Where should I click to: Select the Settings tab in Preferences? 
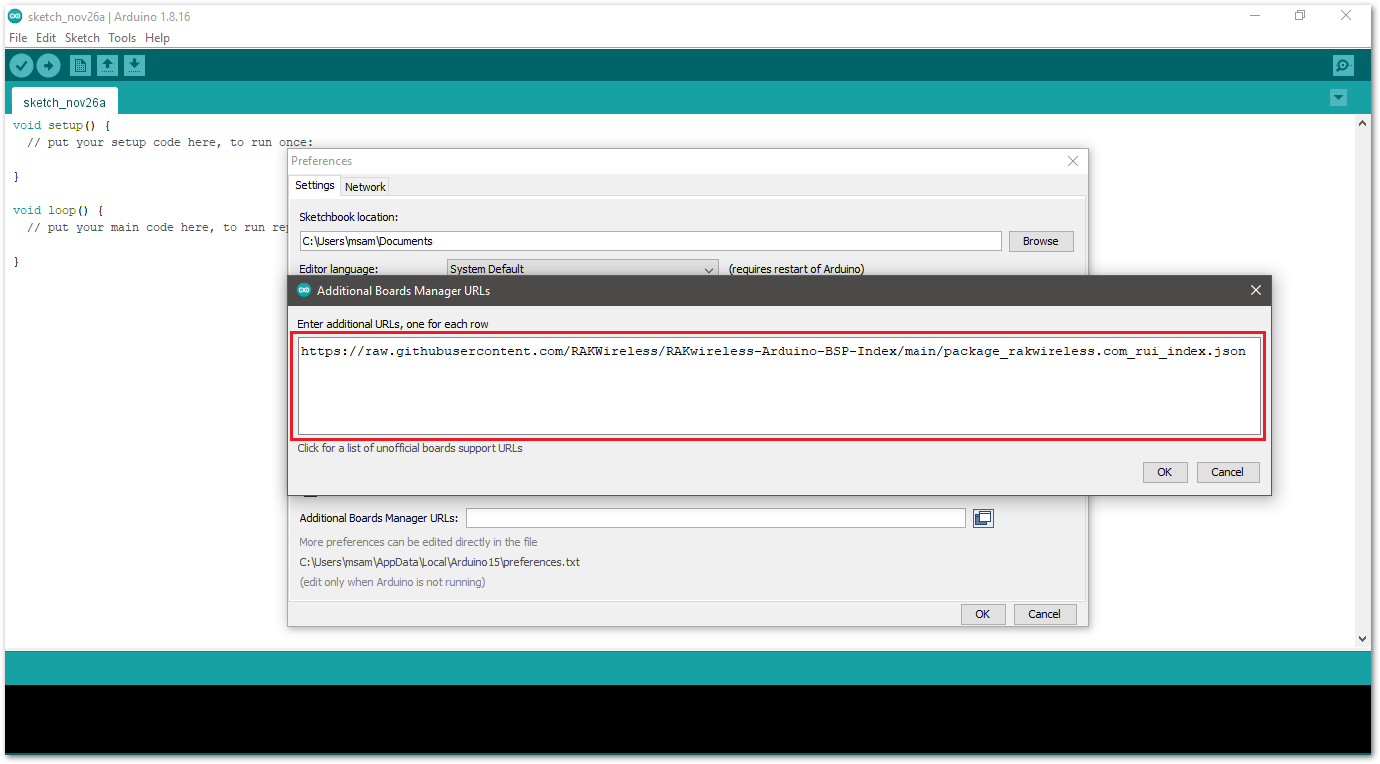tap(315, 185)
